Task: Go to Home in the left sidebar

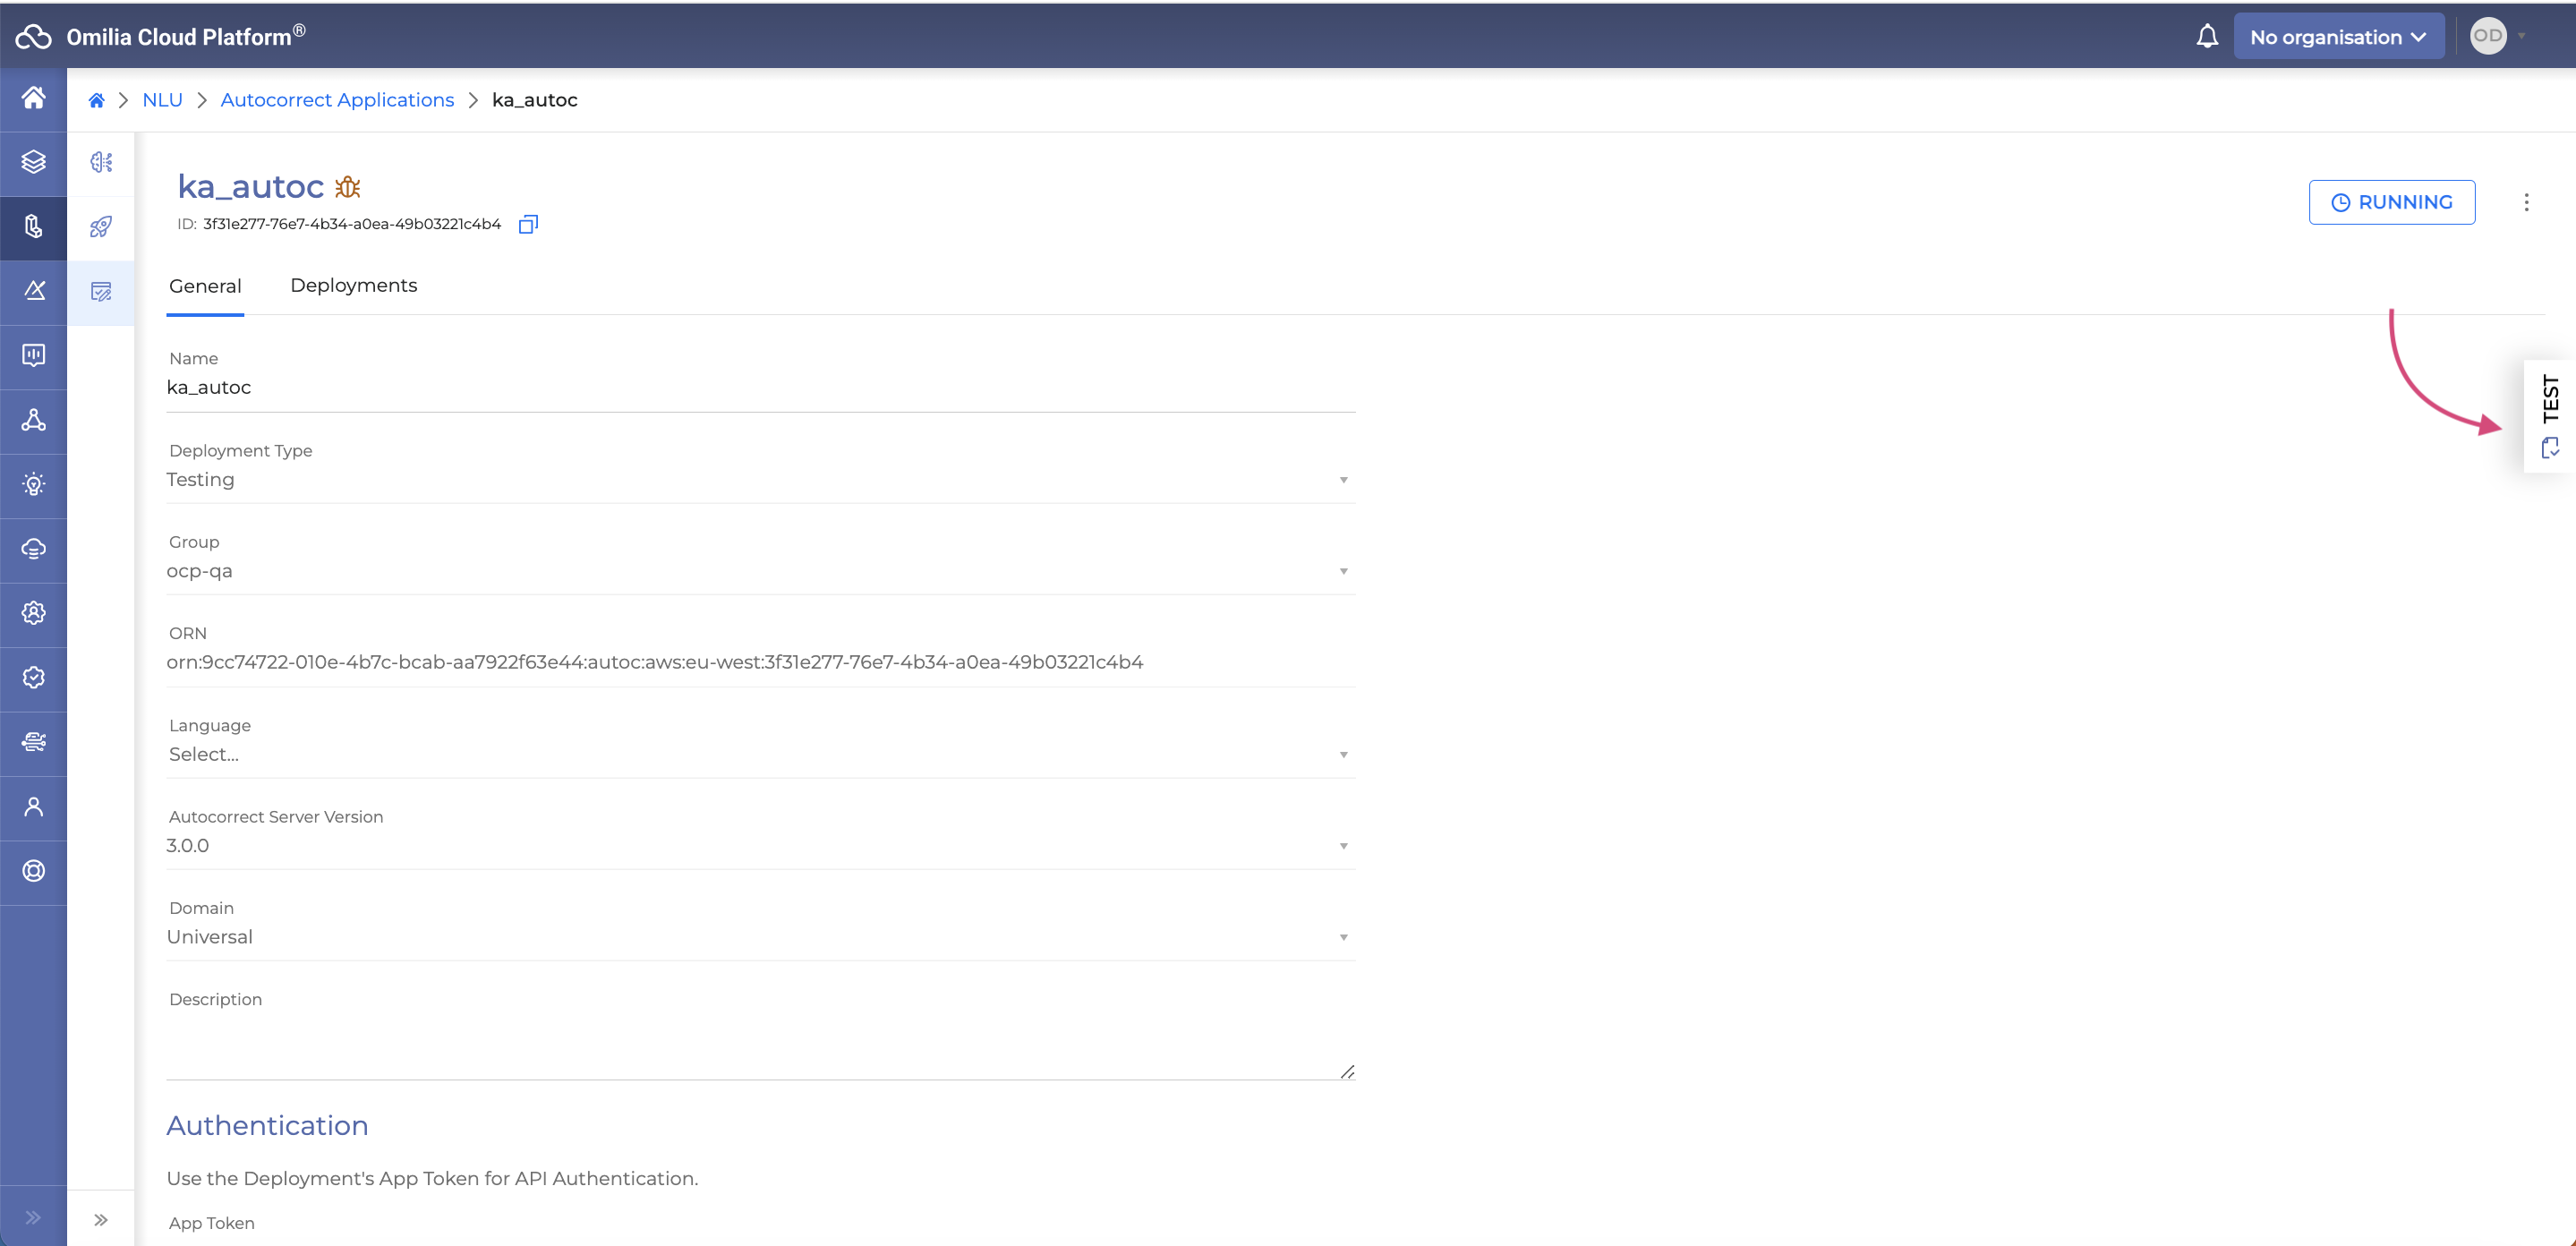Action: (33, 98)
